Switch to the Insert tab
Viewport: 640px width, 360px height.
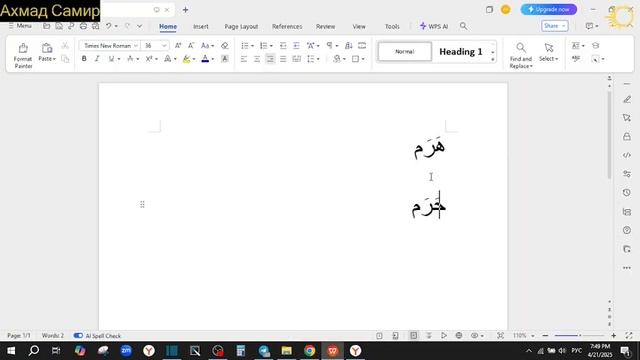click(200, 26)
